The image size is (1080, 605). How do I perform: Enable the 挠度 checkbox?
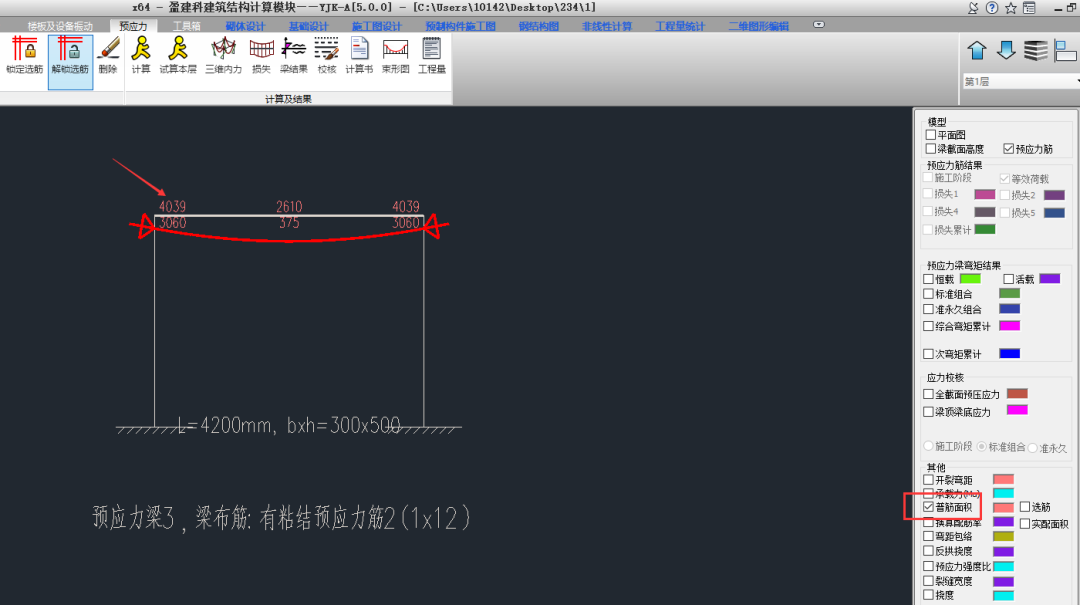pos(928,595)
